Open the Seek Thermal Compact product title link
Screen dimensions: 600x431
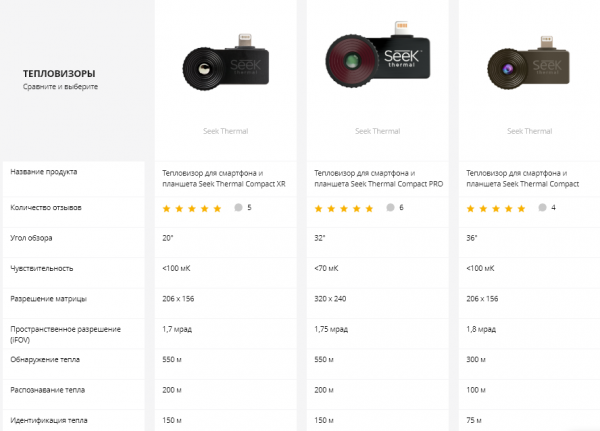(x=523, y=178)
